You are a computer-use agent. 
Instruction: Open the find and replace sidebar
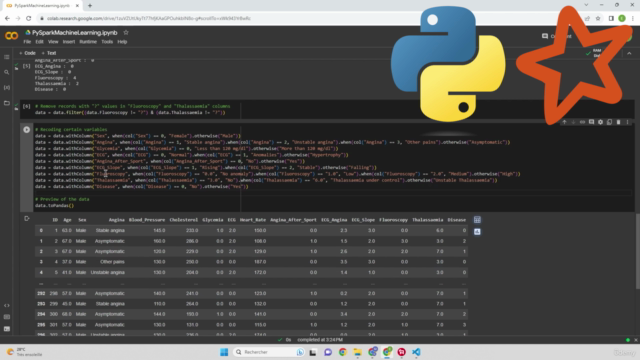point(7,72)
